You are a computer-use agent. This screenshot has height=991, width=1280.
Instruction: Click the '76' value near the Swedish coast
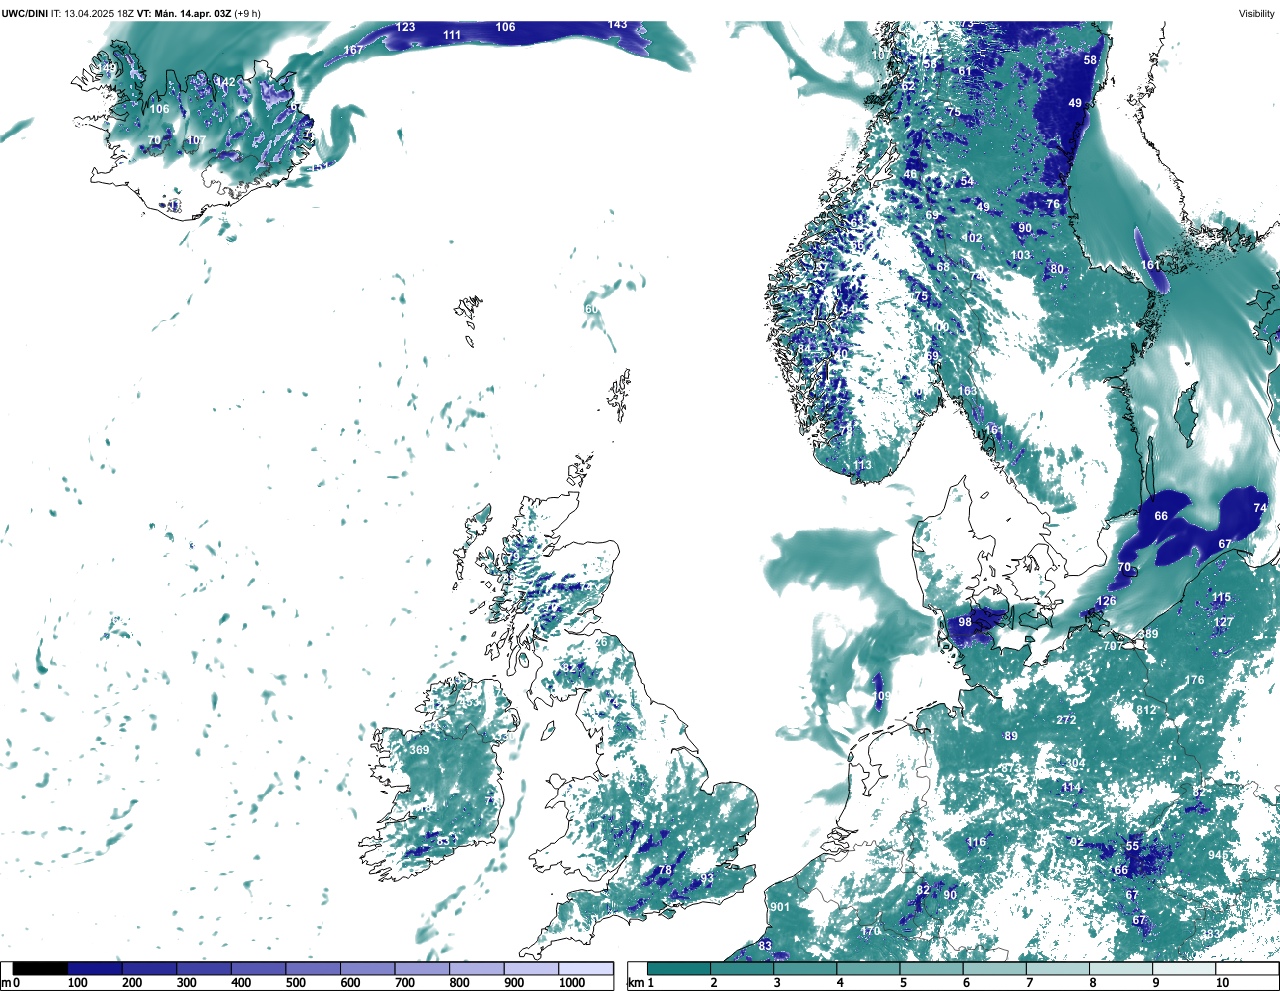pos(1053,204)
